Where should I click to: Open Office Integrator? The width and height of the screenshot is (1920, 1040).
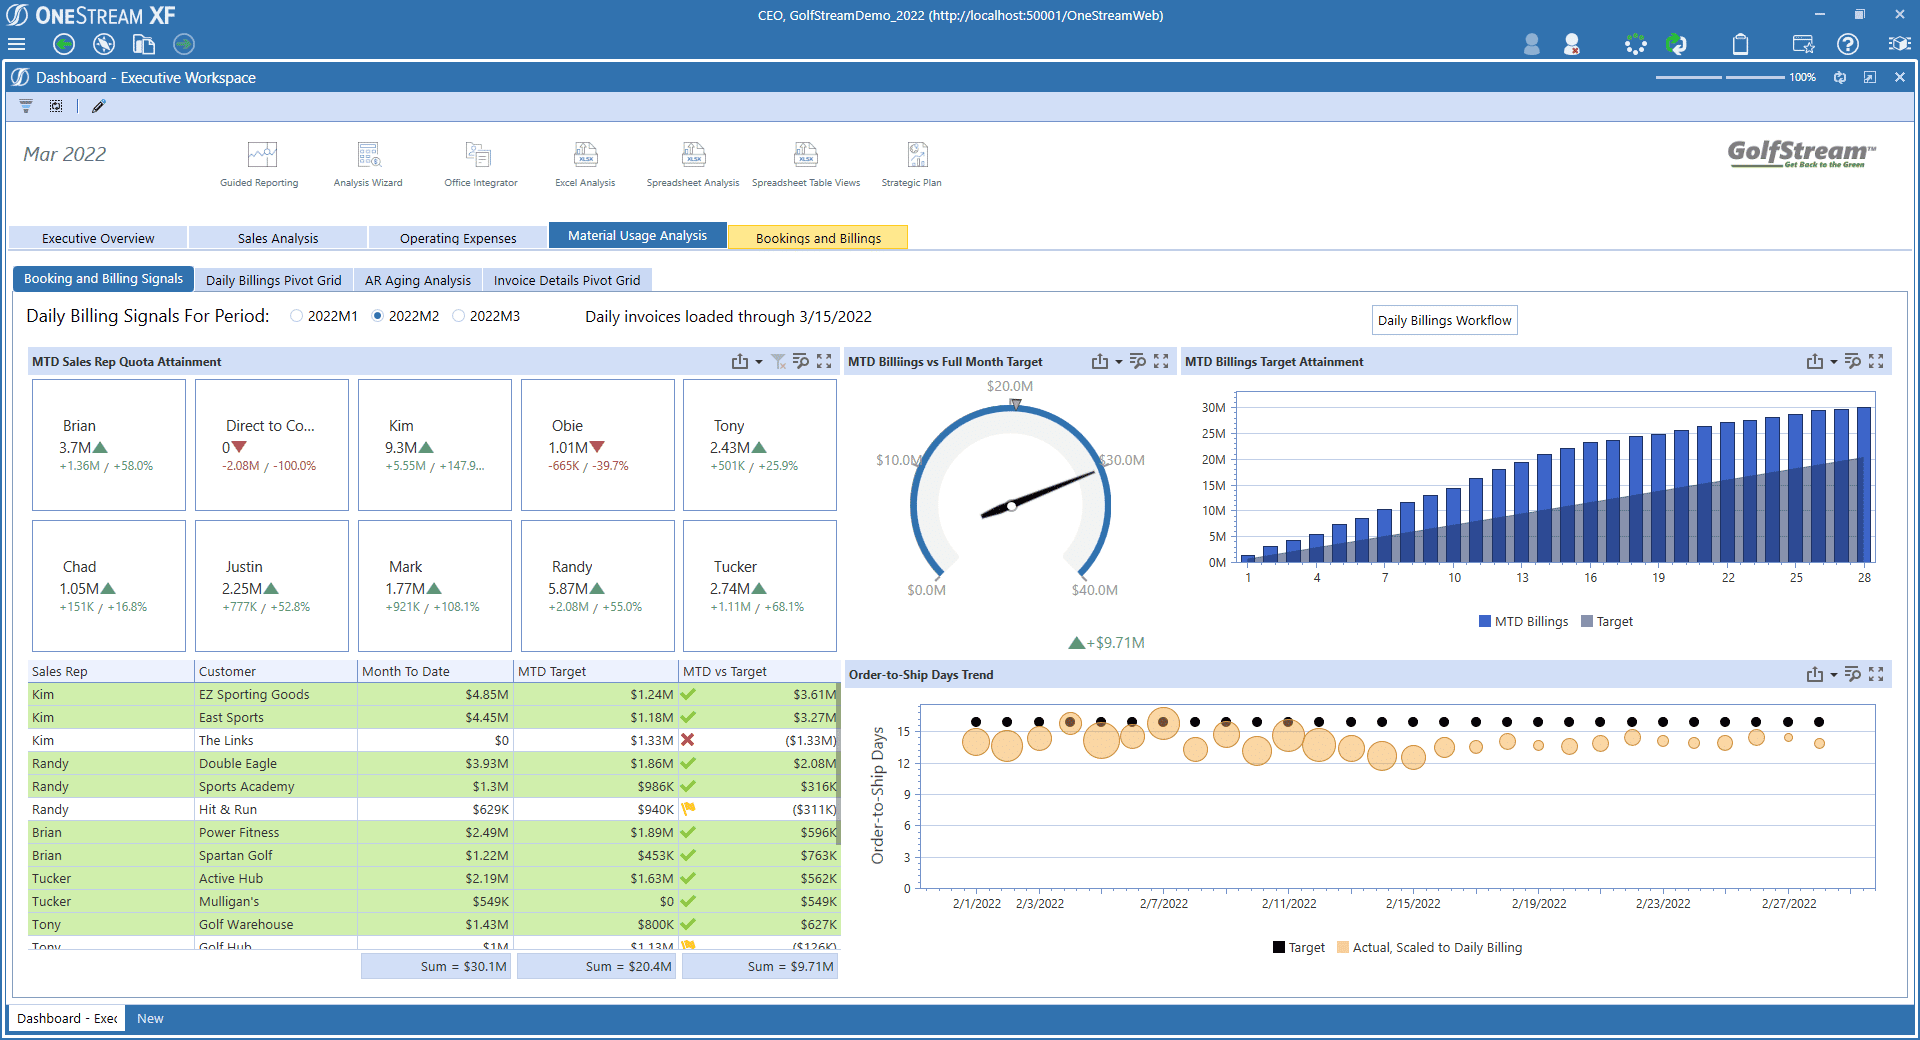[479, 163]
